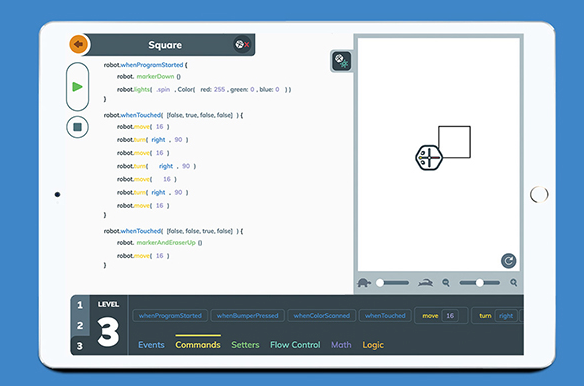Viewport: 584px width, 386px height.
Task: Open the Math category
Action: click(x=341, y=345)
